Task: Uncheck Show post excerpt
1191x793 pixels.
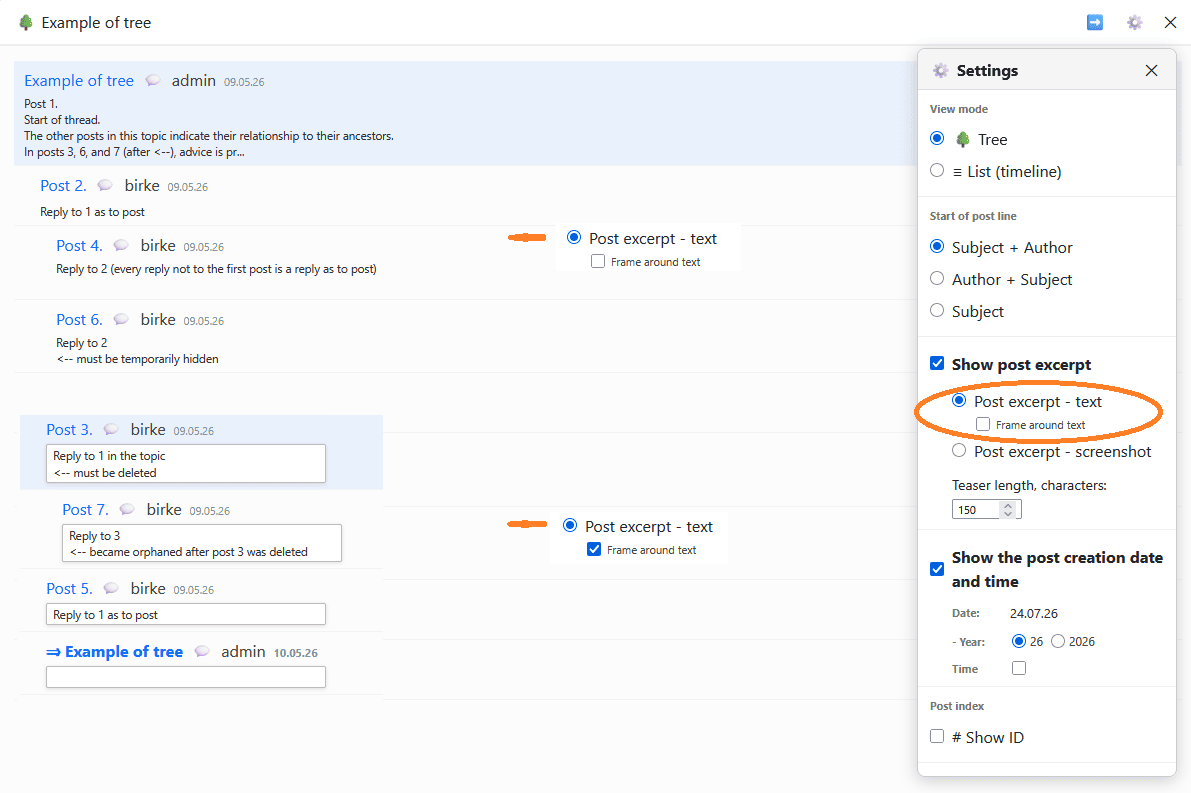Action: (937, 363)
